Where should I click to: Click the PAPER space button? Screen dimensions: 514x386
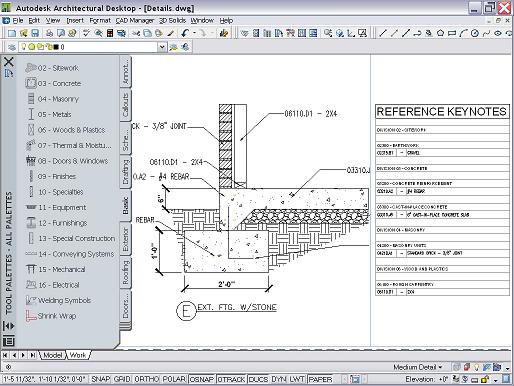[x=320, y=379]
